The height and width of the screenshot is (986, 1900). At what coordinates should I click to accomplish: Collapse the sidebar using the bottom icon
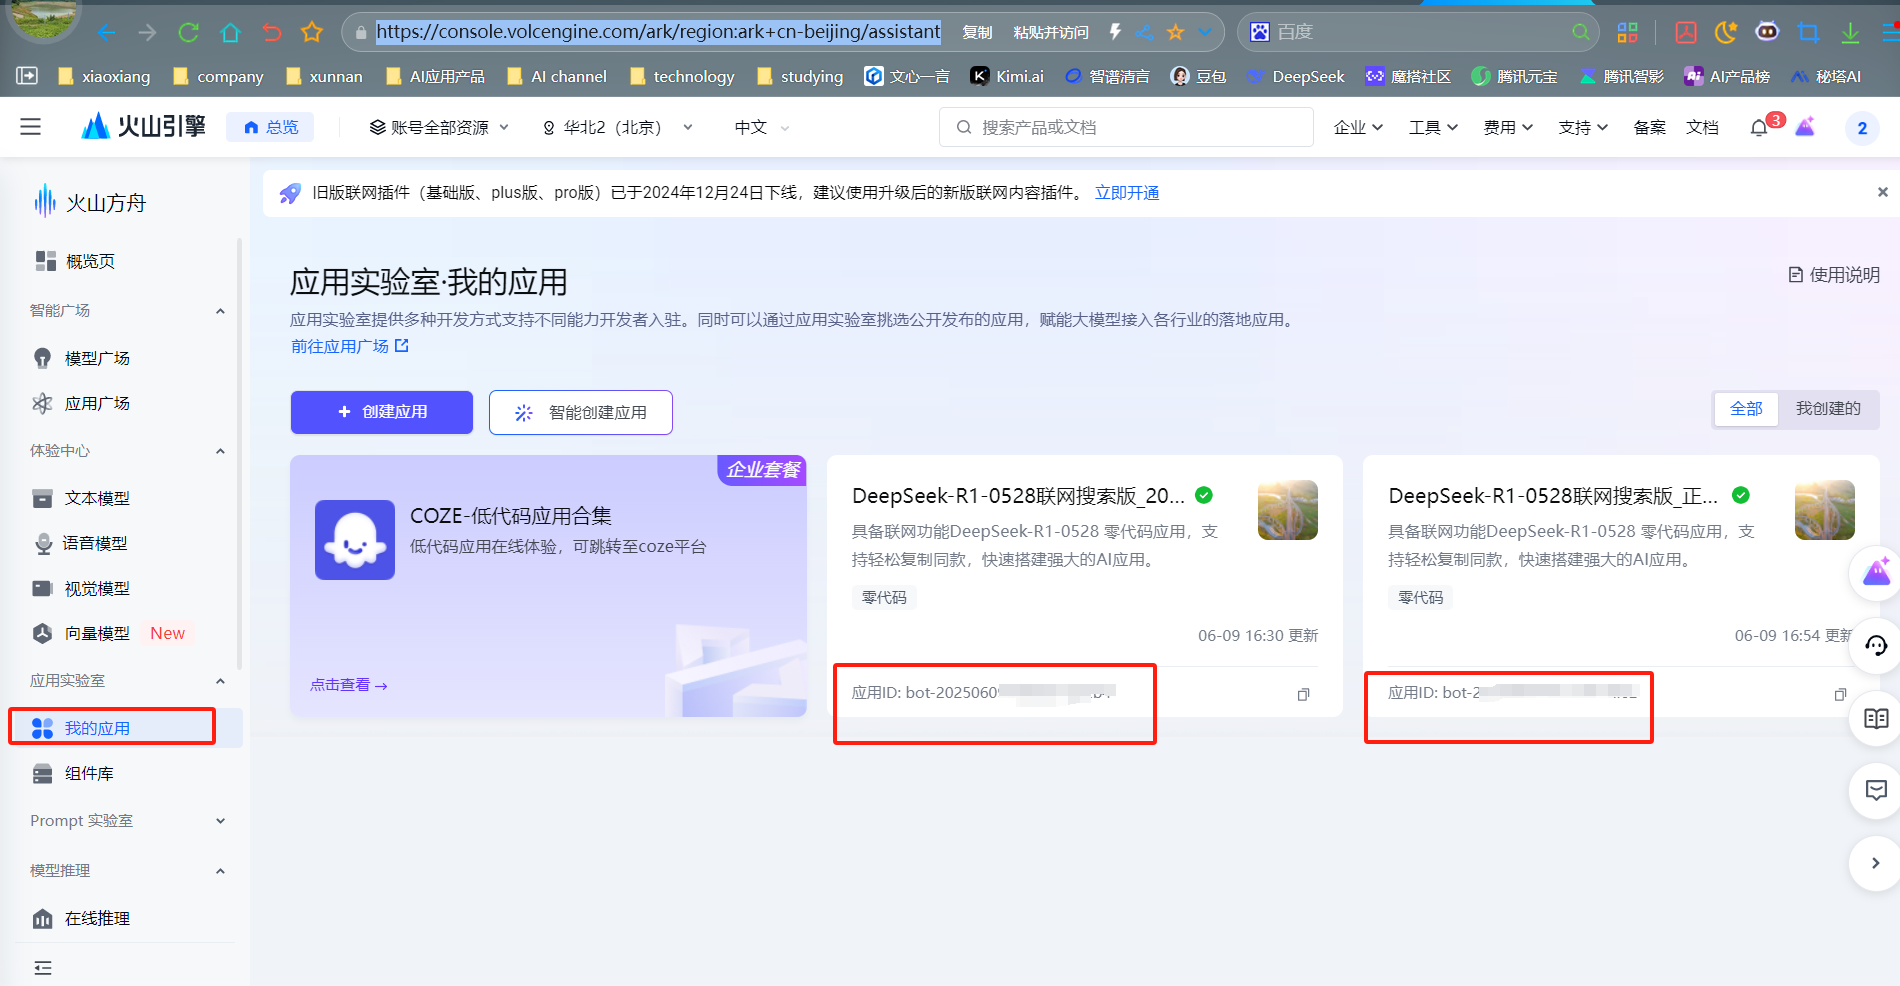(x=43, y=967)
